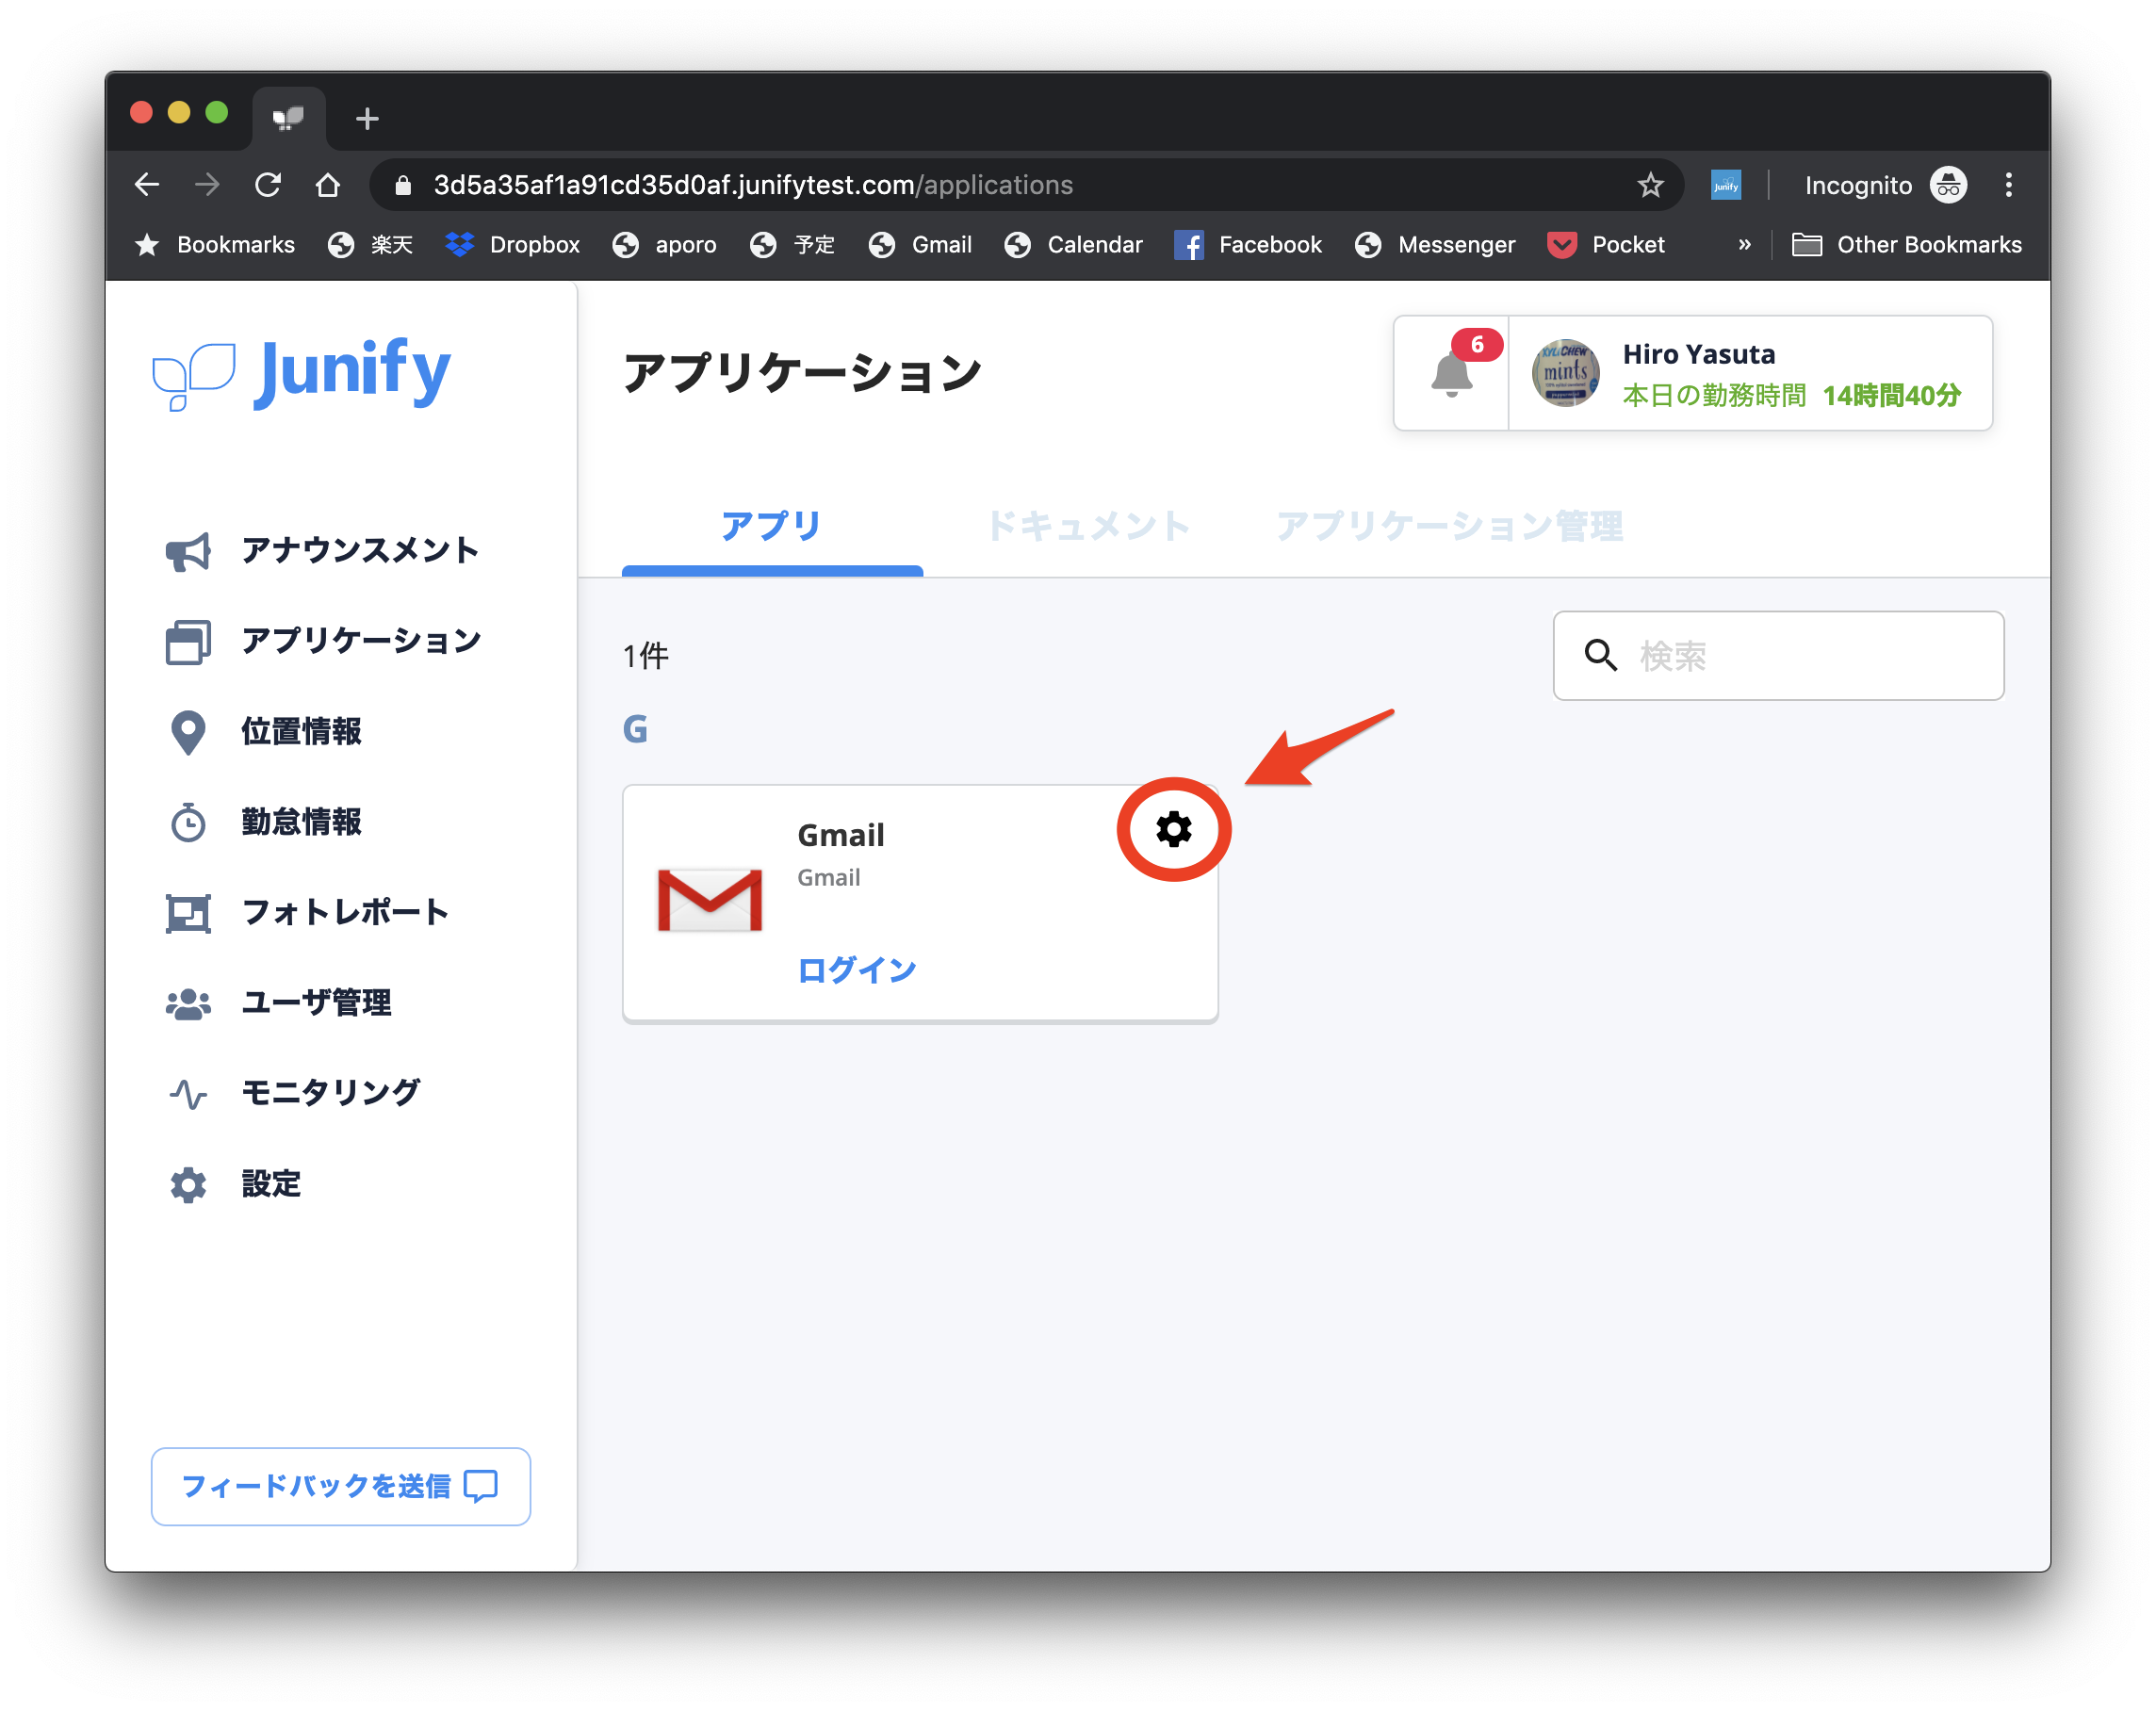This screenshot has height=1711, width=2156.
Task: Bookmark this page with star icon
Action: (x=1650, y=185)
